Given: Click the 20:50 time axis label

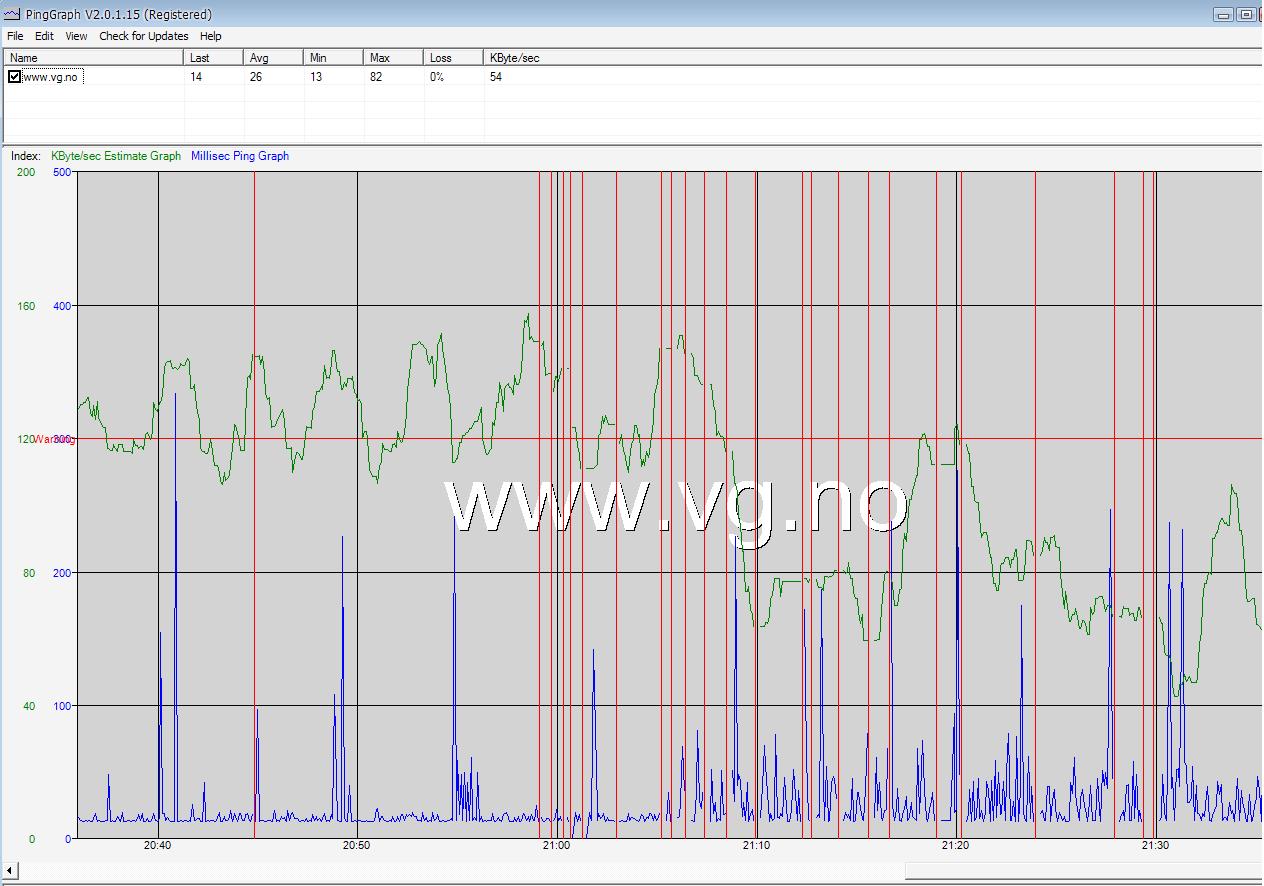Looking at the screenshot, I should [357, 846].
